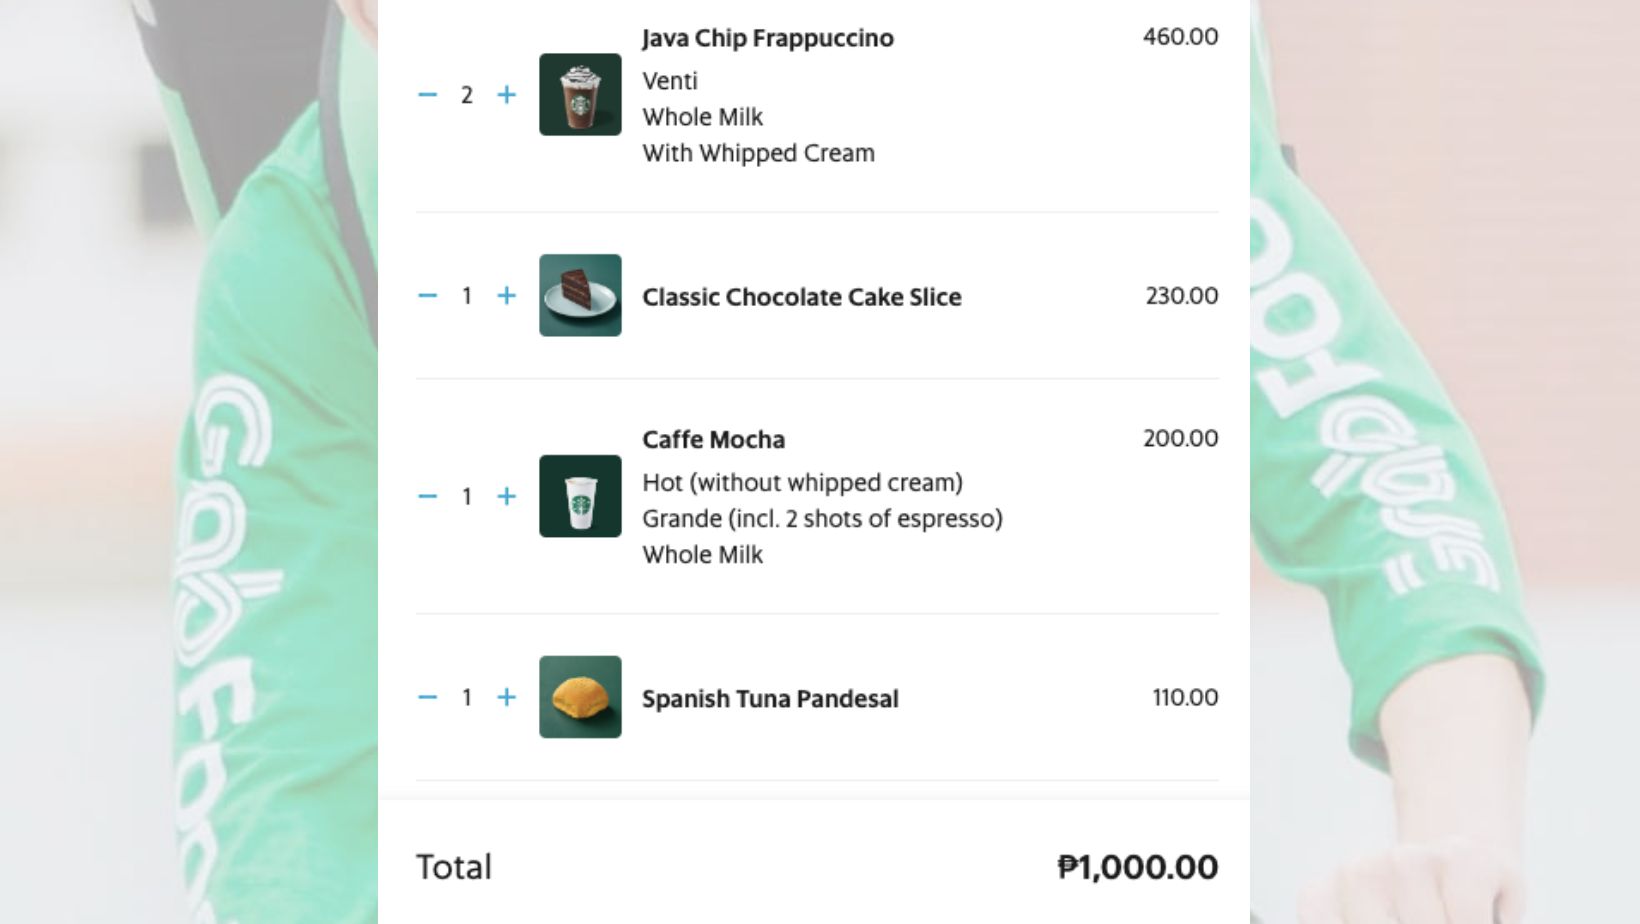
Task: Increase quantity of Caffe Mocha
Action: (508, 496)
